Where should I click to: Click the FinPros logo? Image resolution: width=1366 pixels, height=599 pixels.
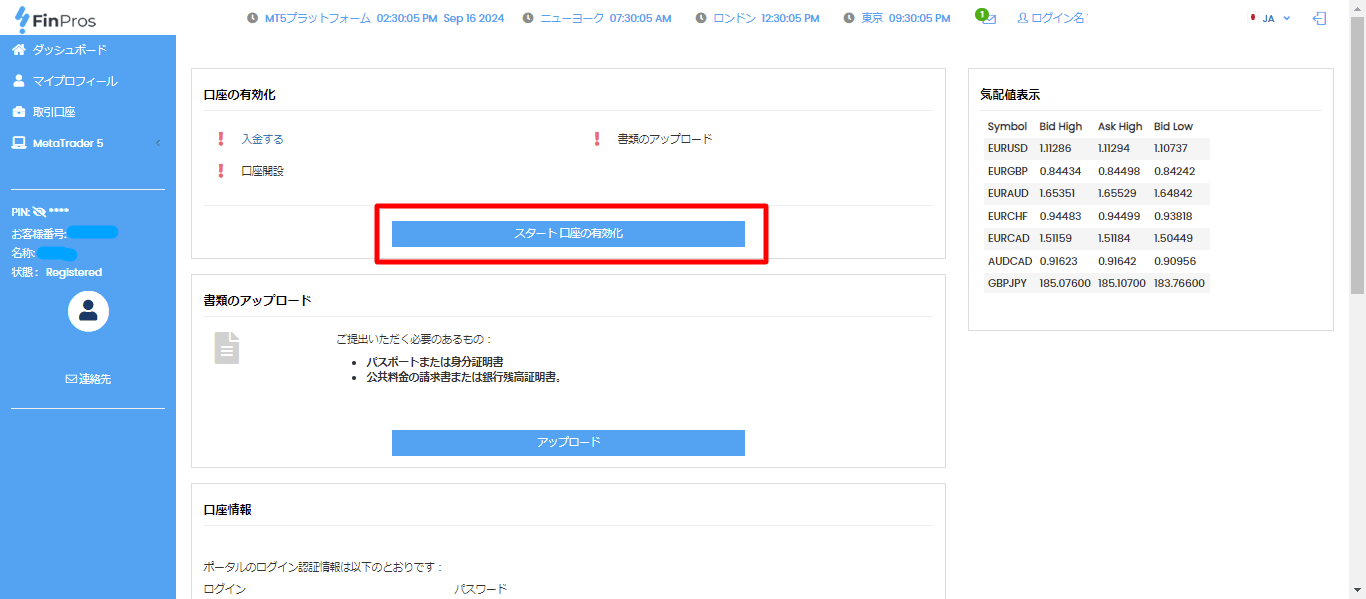(x=56, y=19)
